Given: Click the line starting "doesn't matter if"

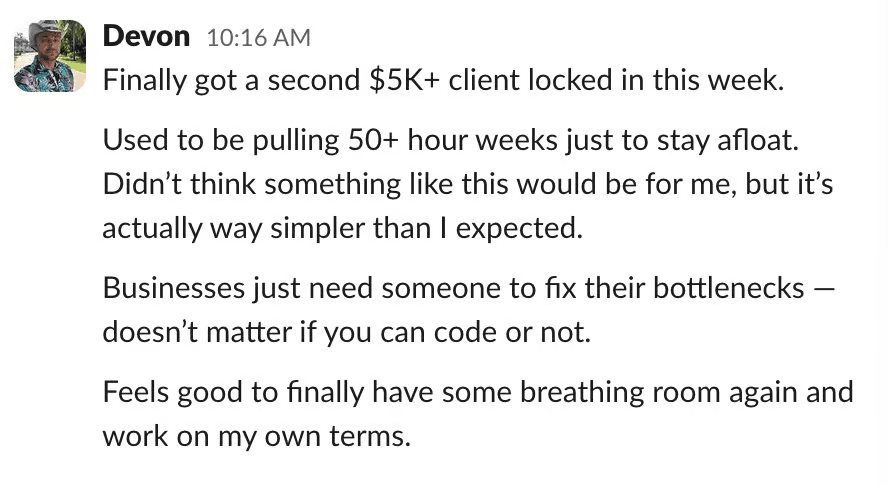Looking at the screenshot, I should pos(347,332).
